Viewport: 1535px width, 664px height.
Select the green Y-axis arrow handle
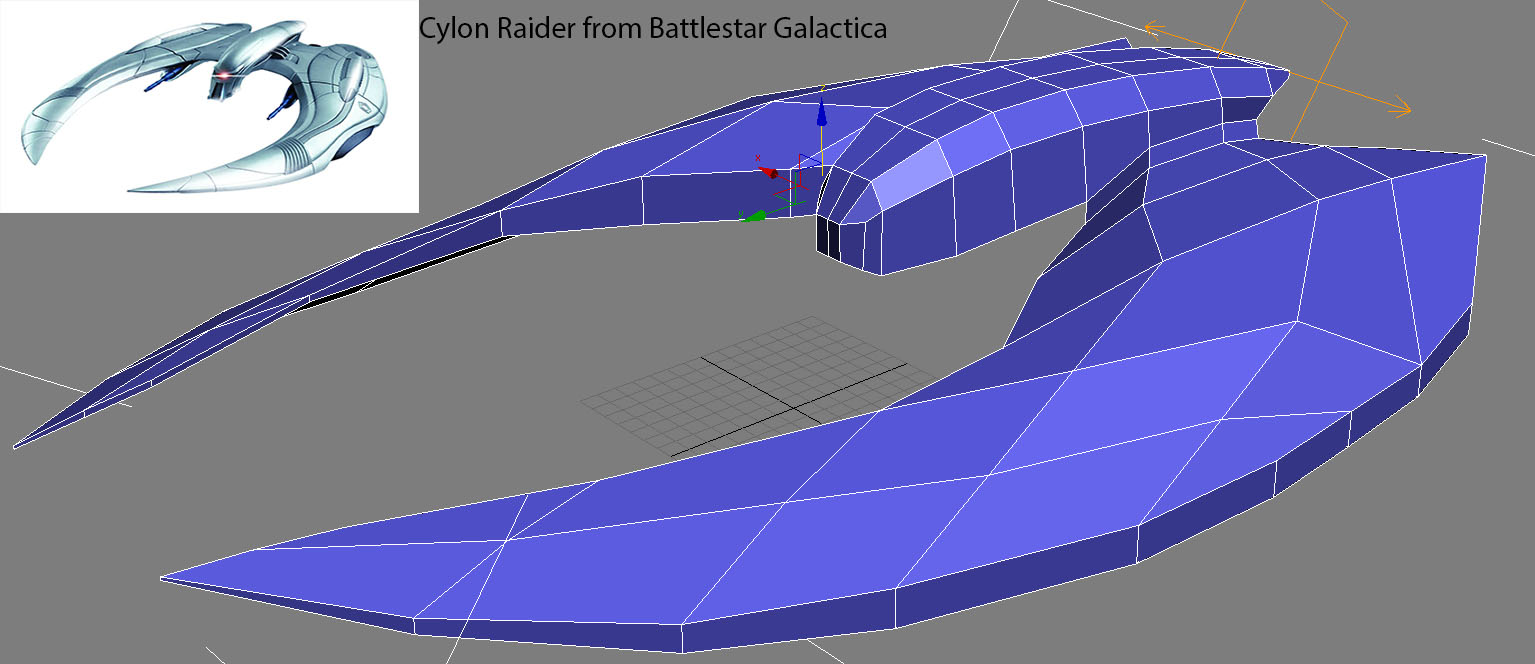[x=756, y=214]
